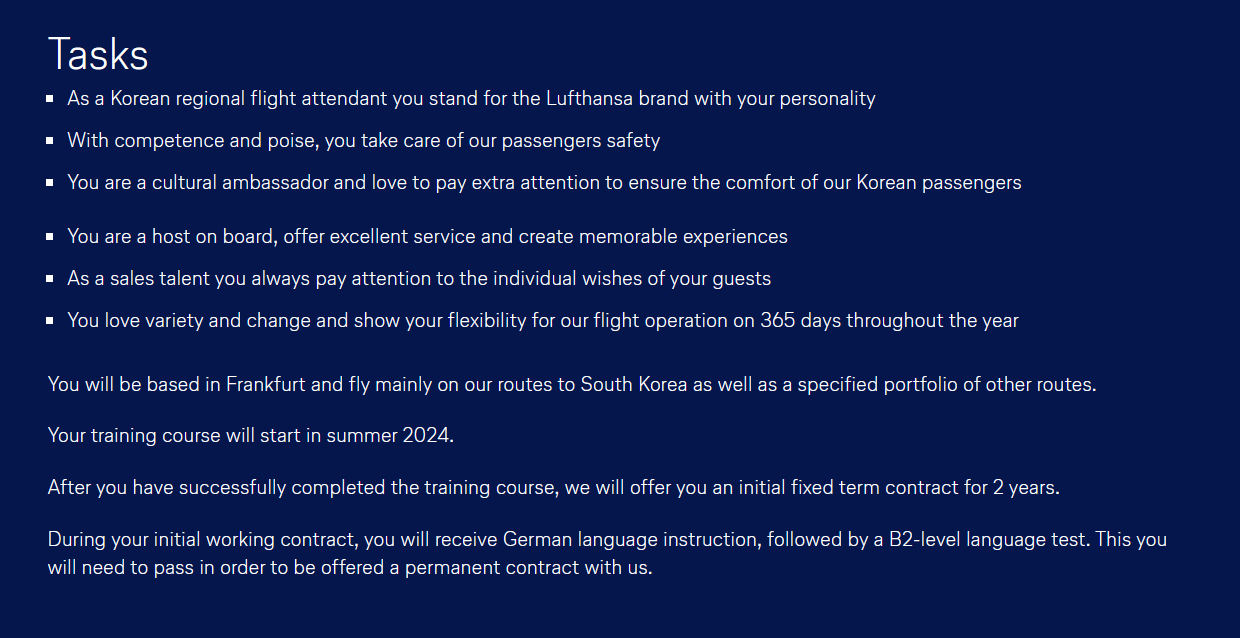Click the 365 days flexibility sentence
This screenshot has width=1240, height=638.
[x=543, y=321]
